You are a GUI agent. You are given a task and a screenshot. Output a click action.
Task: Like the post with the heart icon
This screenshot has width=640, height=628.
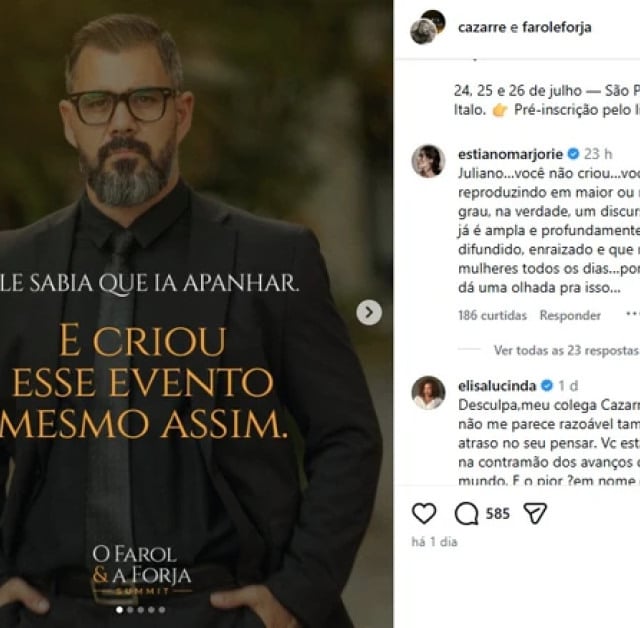[x=424, y=513]
